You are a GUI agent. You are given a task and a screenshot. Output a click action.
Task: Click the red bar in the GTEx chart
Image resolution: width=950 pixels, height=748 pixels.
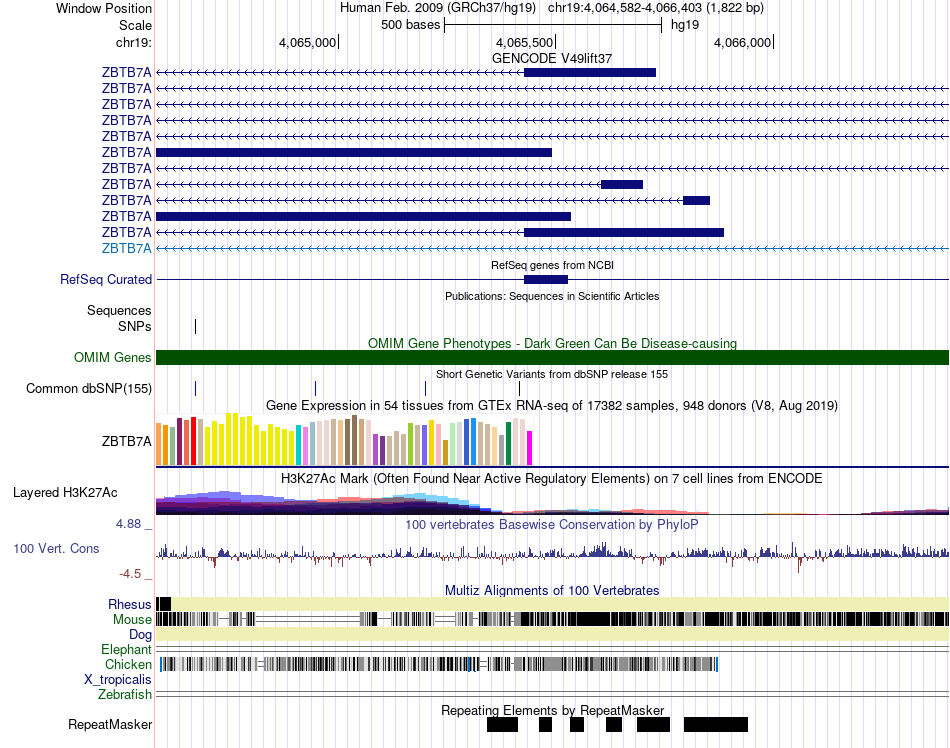coord(193,441)
